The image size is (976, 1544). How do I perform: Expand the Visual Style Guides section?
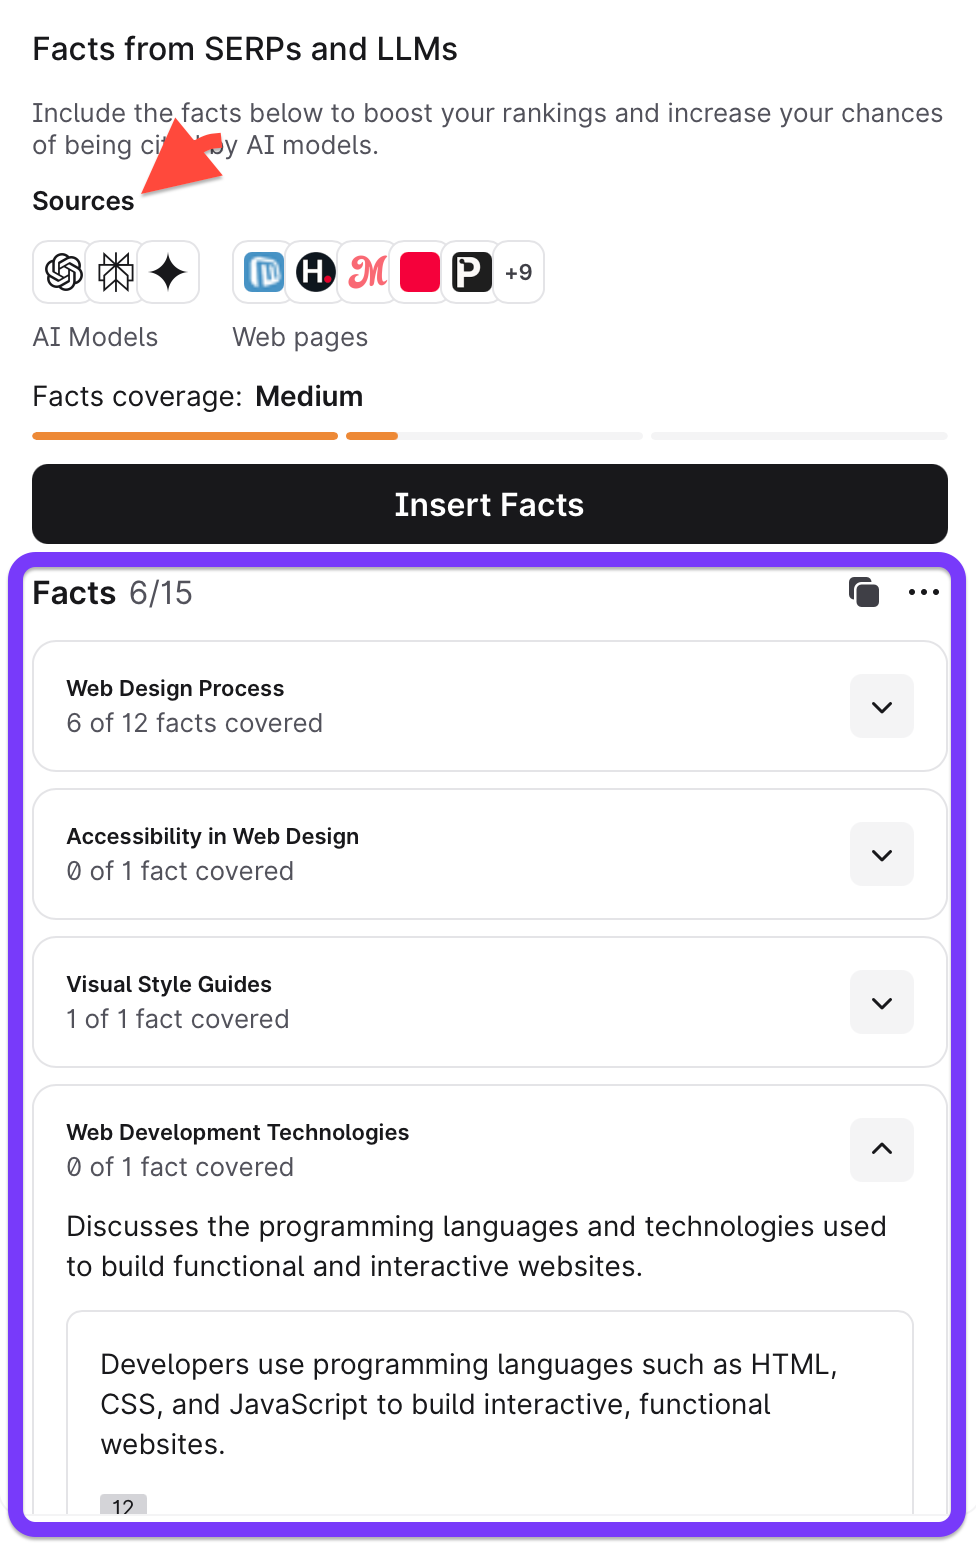point(881,1003)
